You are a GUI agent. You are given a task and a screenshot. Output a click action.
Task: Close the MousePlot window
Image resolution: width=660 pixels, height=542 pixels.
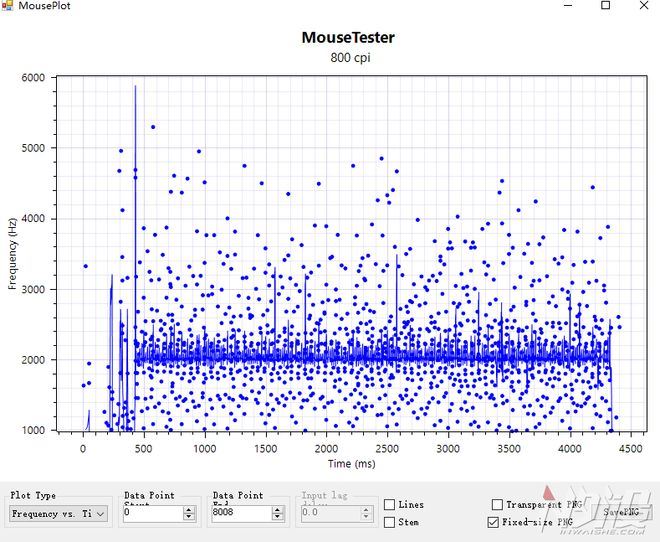tap(644, 5)
